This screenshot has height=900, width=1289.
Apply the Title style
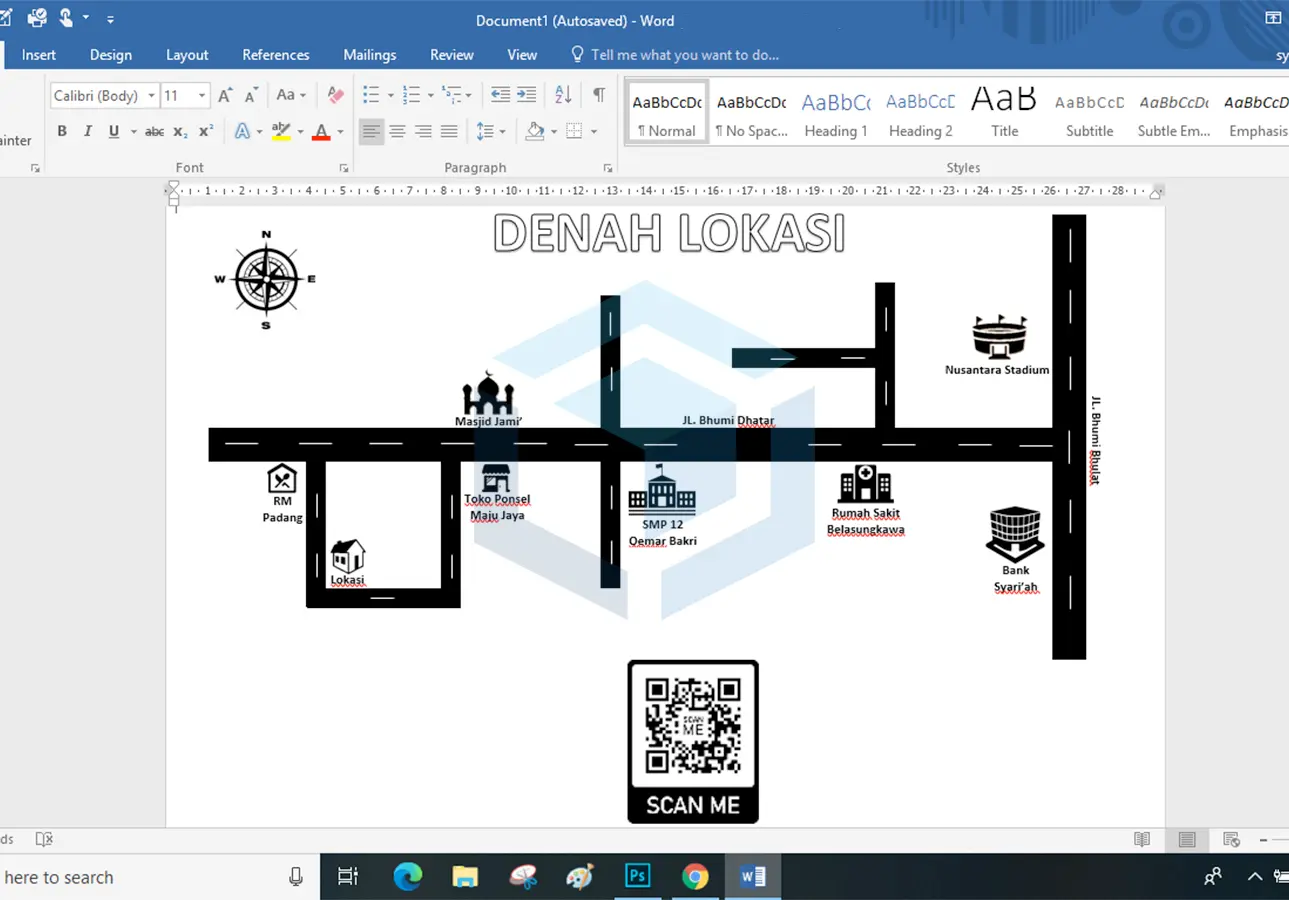click(1005, 113)
